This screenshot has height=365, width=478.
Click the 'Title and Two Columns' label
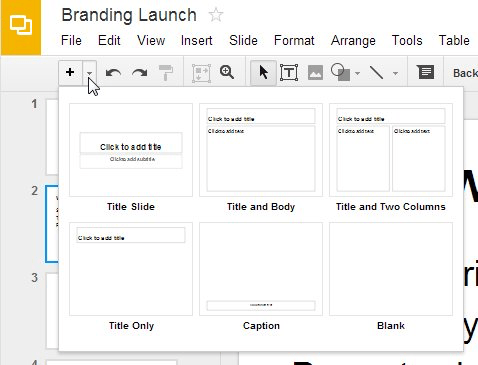pyautogui.click(x=391, y=207)
